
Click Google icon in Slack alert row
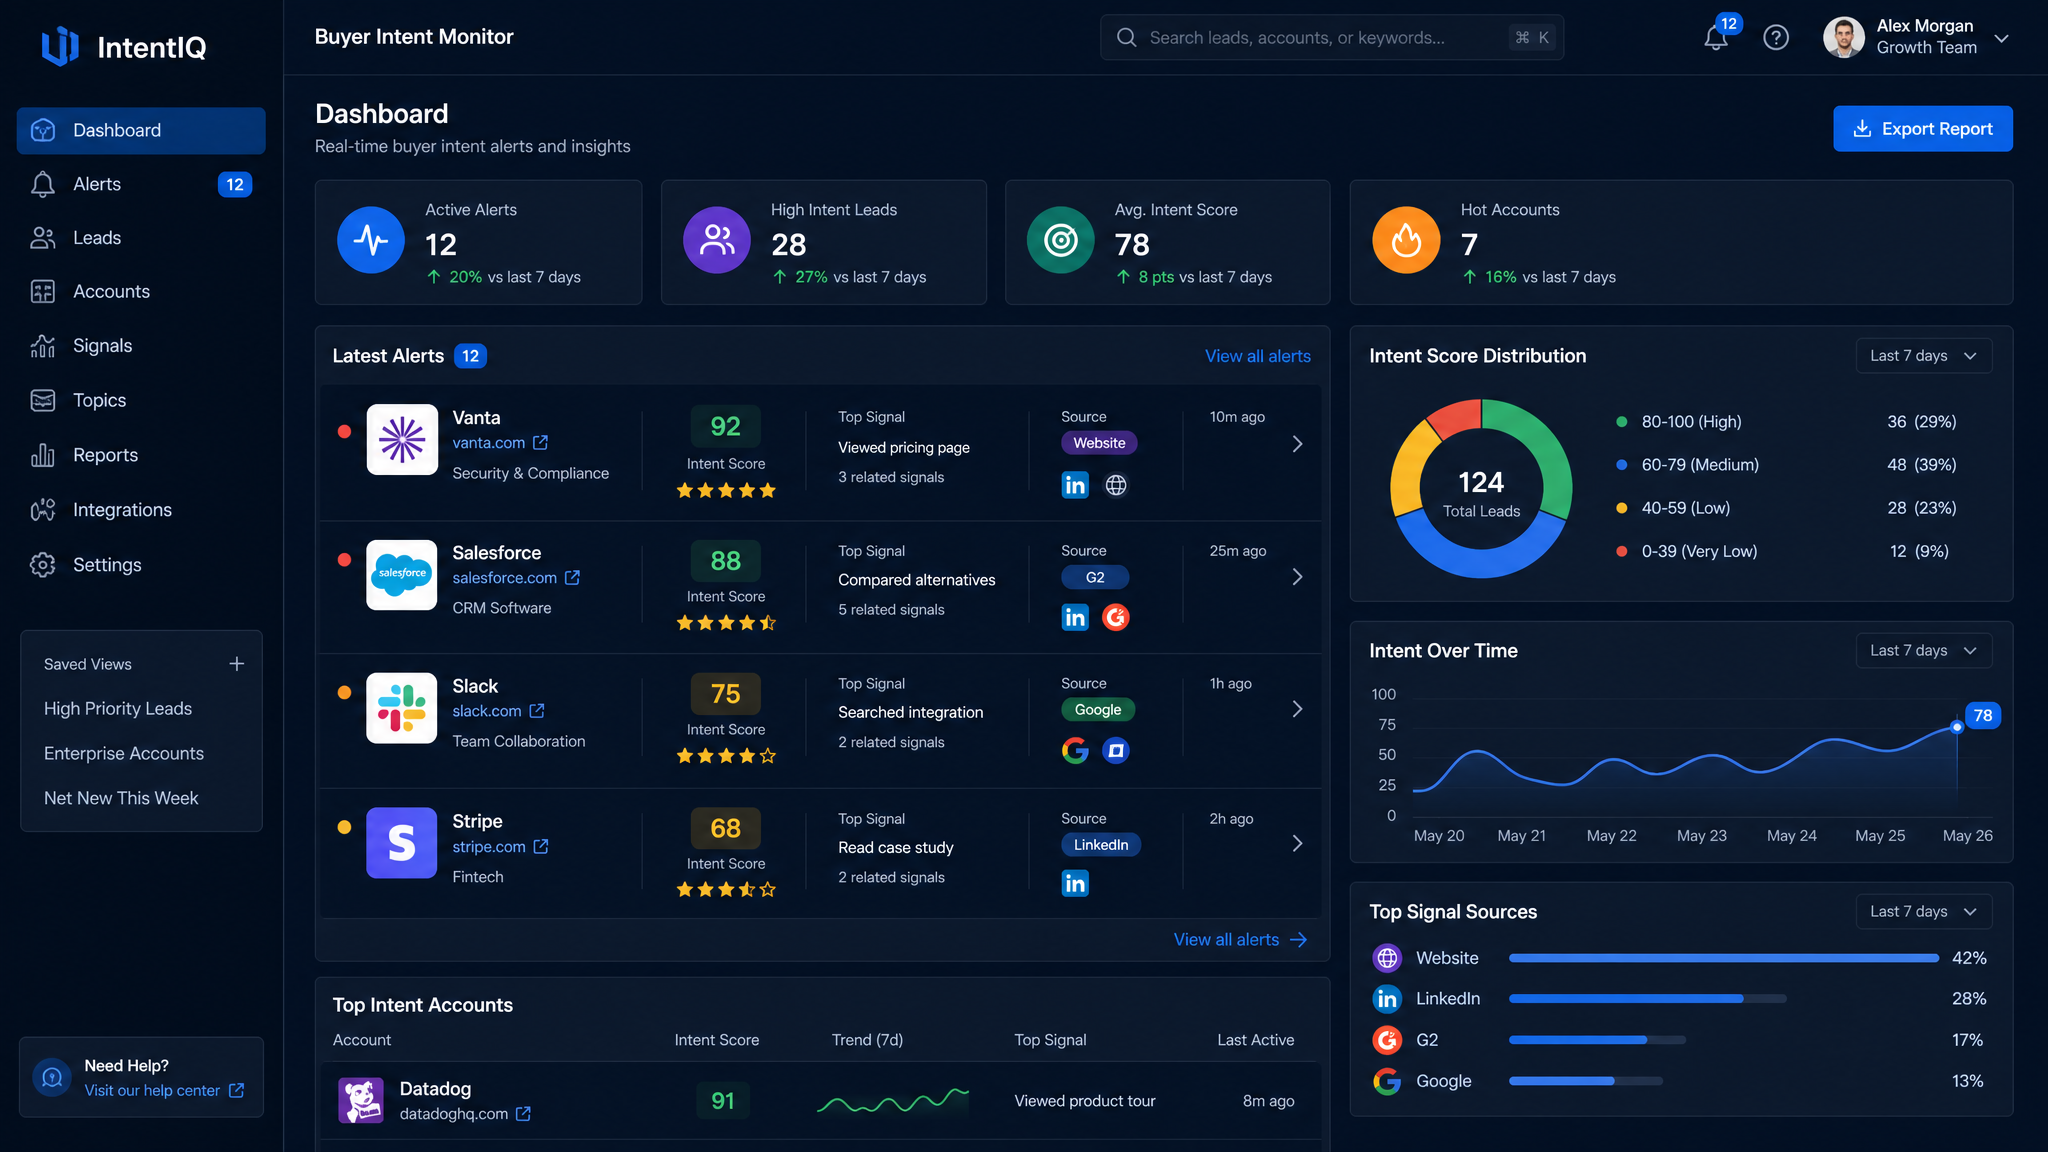1075,750
